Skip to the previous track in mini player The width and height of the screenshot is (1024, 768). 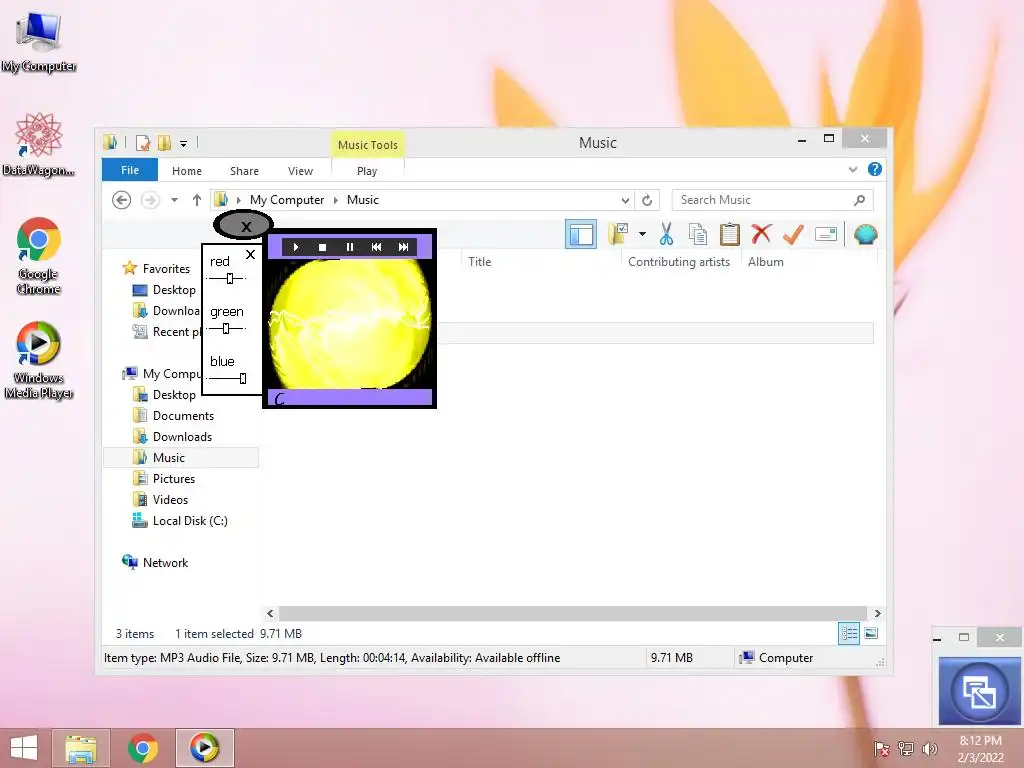376,247
